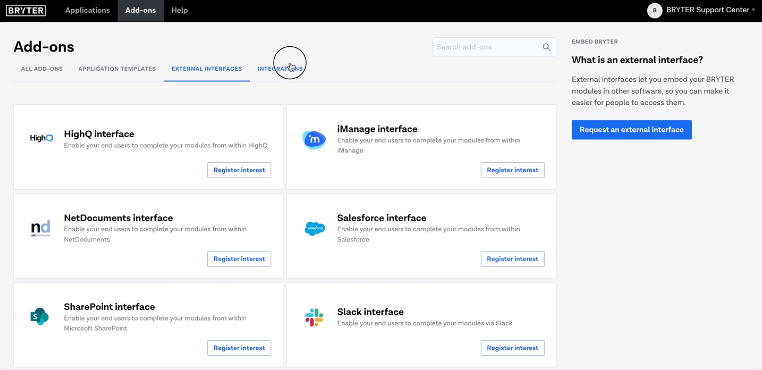Image resolution: width=762 pixels, height=370 pixels.
Task: Register interest in SharePoint interface
Action: pyautogui.click(x=239, y=348)
